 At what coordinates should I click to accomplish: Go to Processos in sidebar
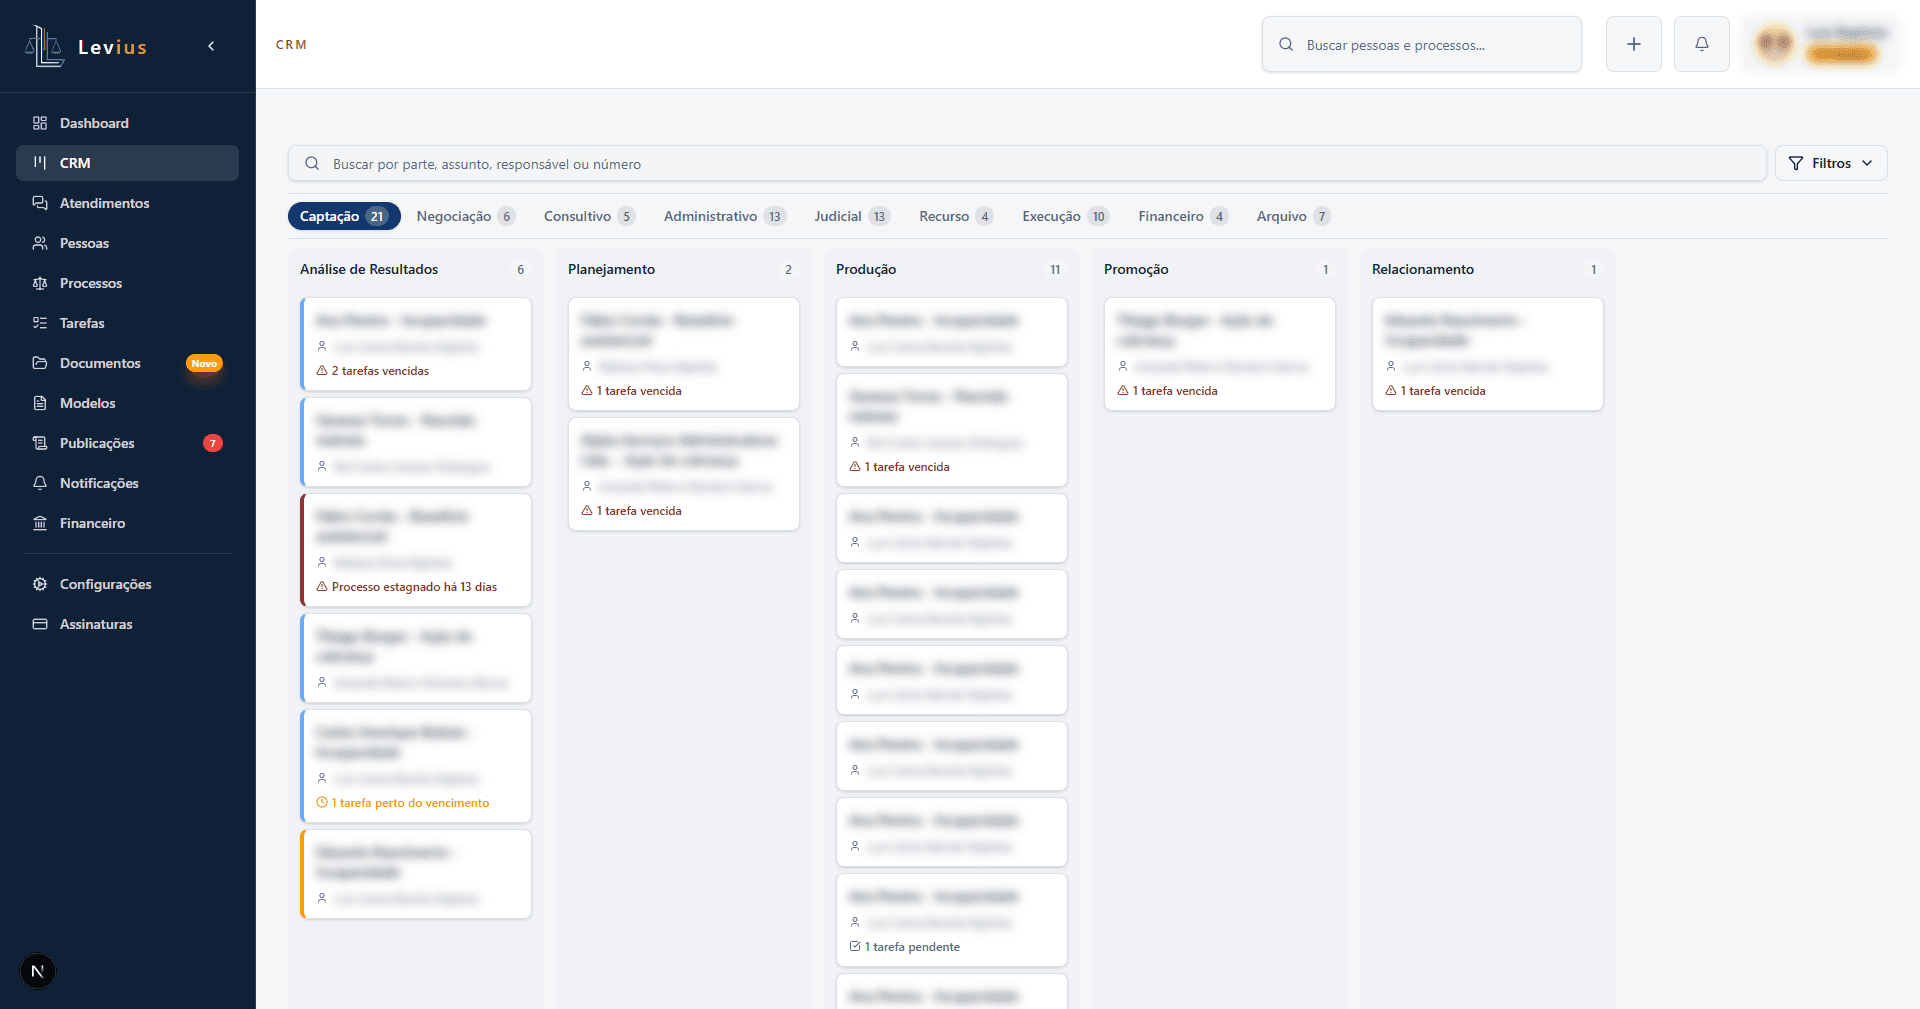[127, 283]
